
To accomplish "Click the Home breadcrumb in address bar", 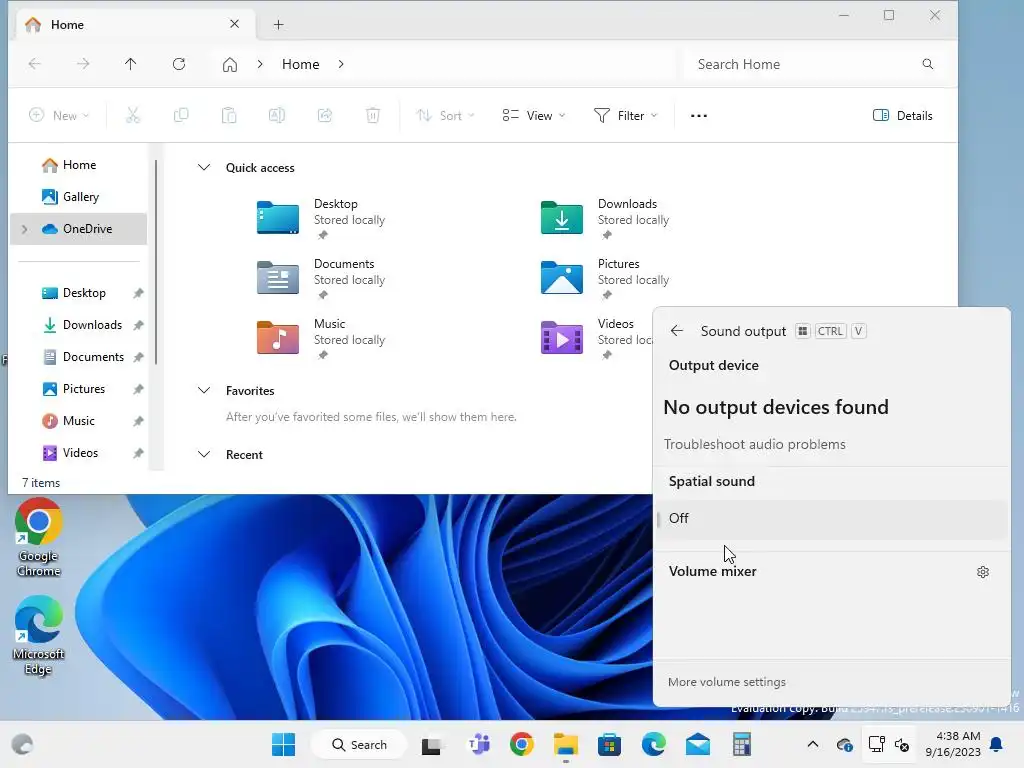I will click(300, 64).
